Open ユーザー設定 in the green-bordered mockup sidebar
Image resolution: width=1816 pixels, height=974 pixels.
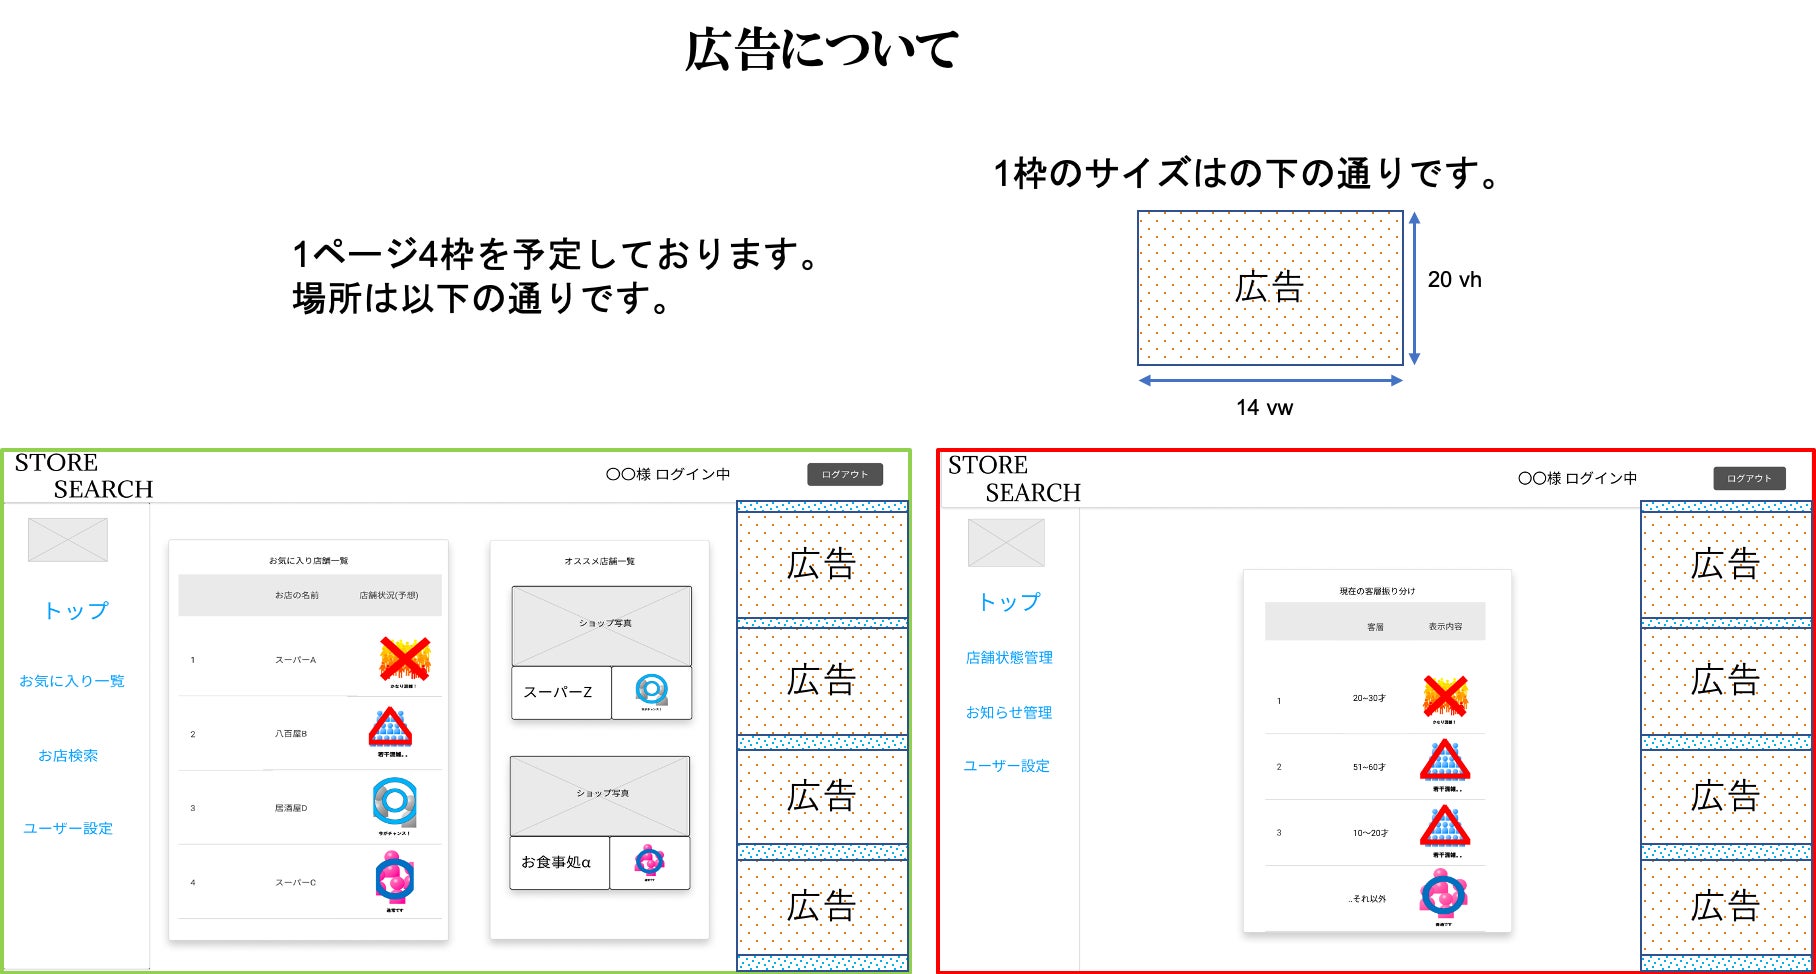[68, 829]
